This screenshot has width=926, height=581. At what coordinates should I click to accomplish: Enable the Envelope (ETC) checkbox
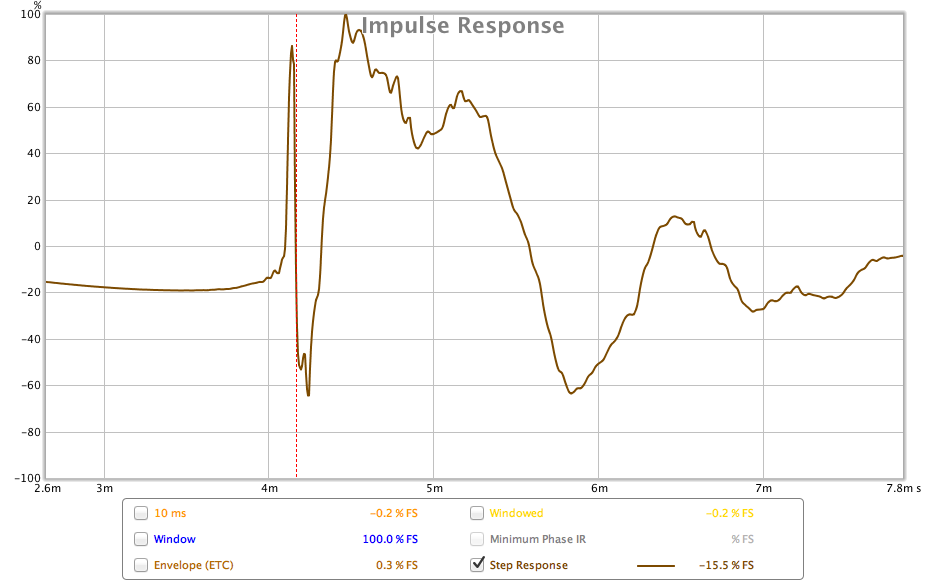141,565
